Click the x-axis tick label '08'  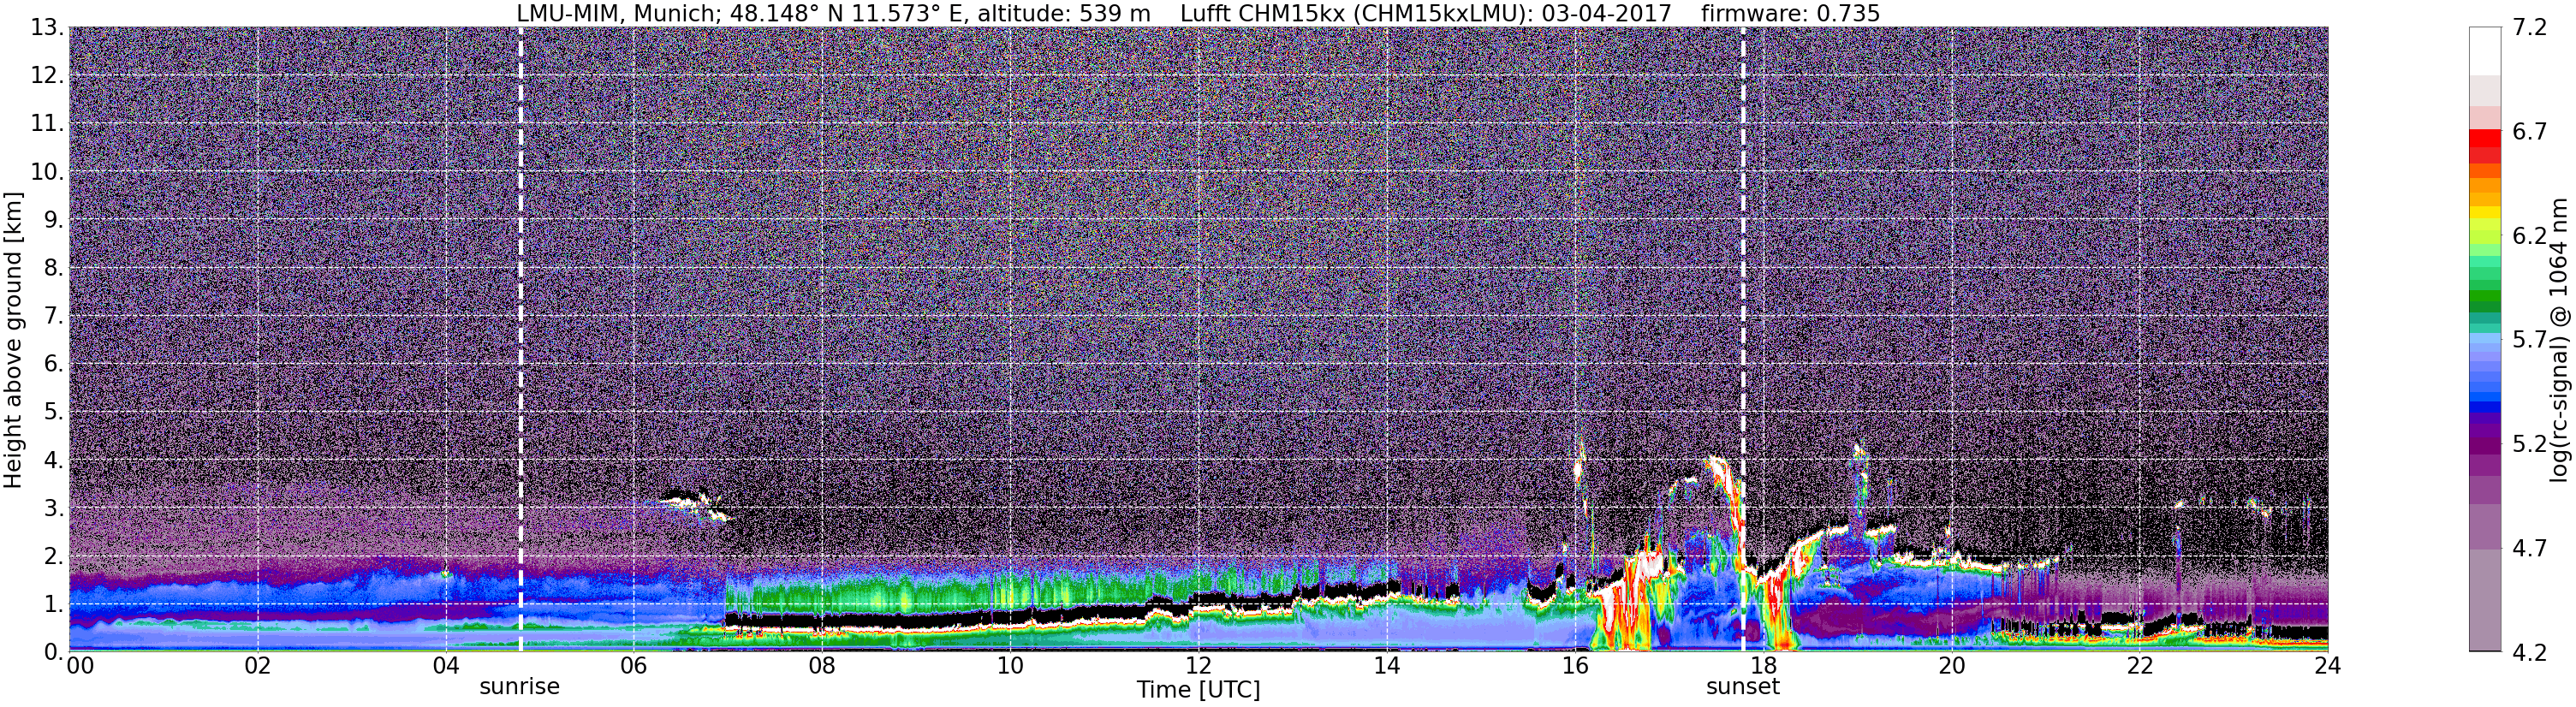[822, 666]
